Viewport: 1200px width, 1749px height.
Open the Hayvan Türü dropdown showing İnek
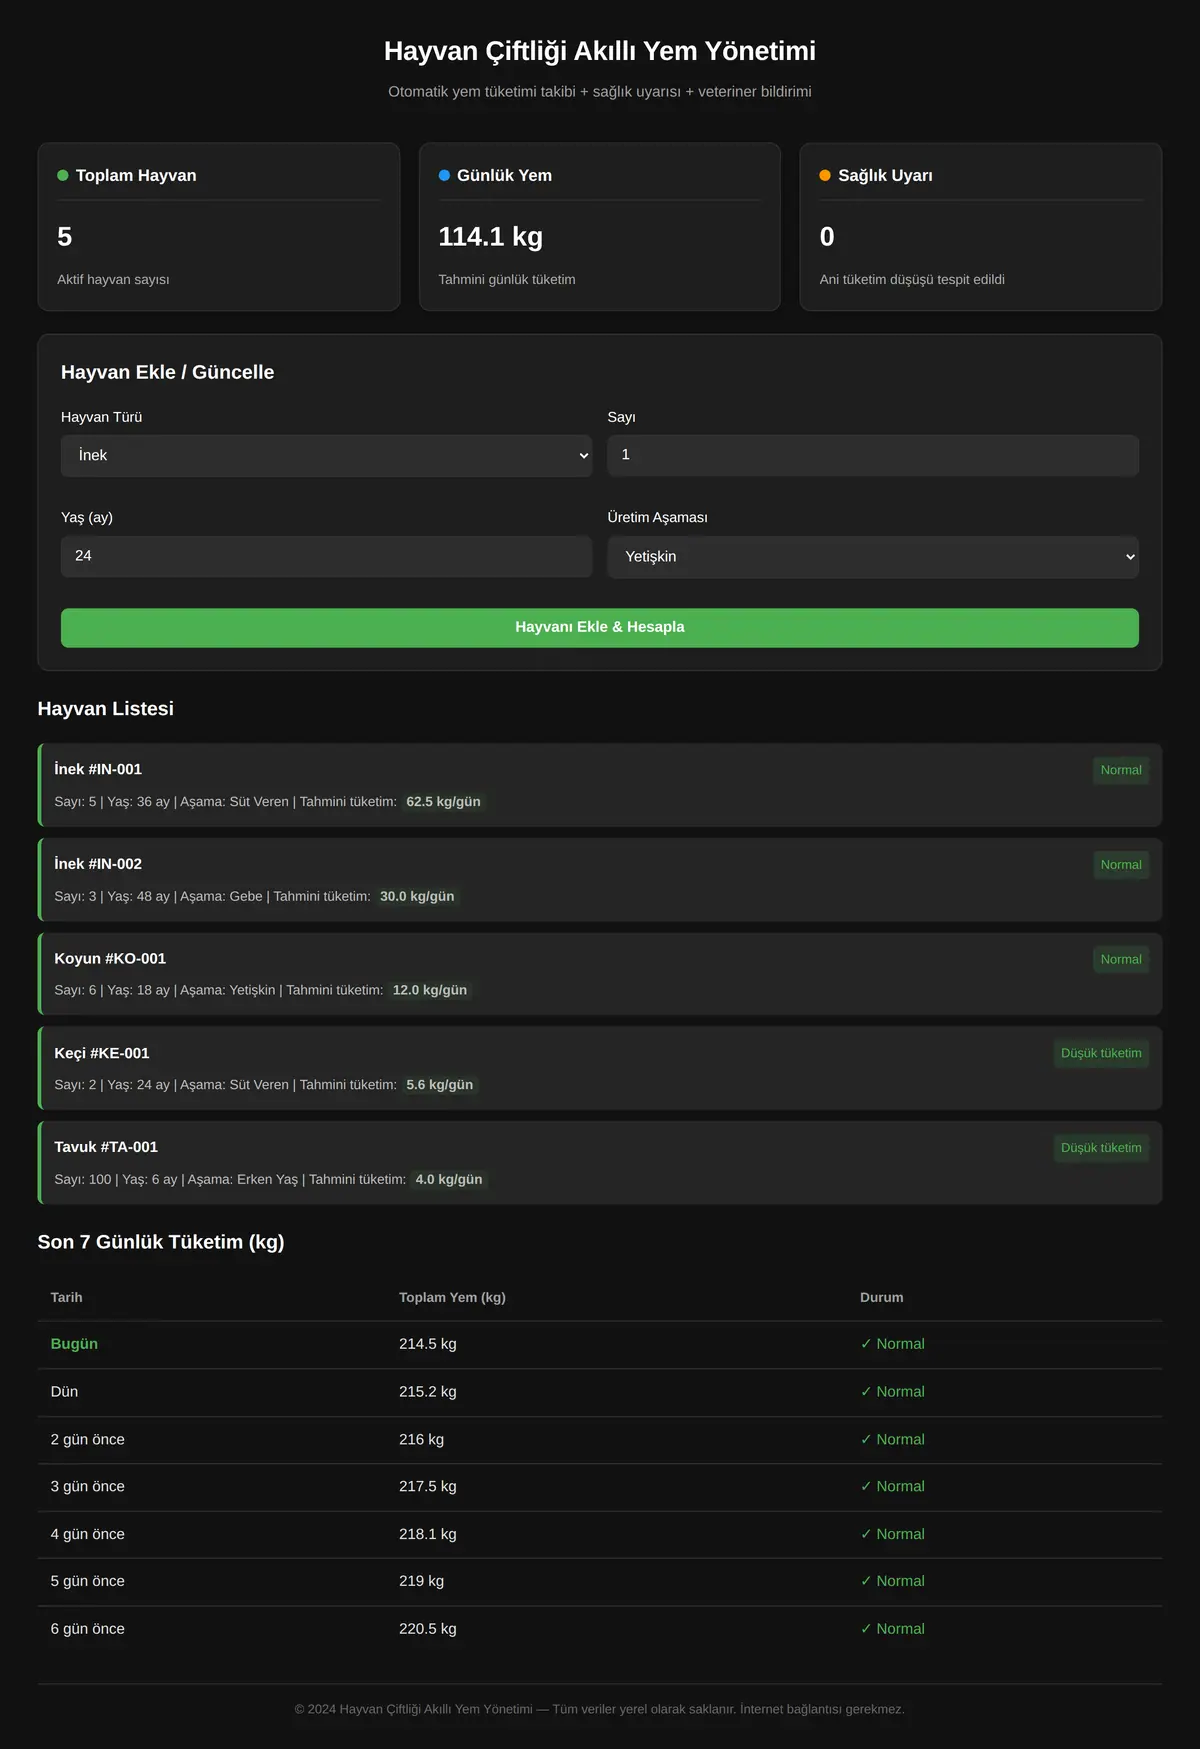[x=326, y=455]
